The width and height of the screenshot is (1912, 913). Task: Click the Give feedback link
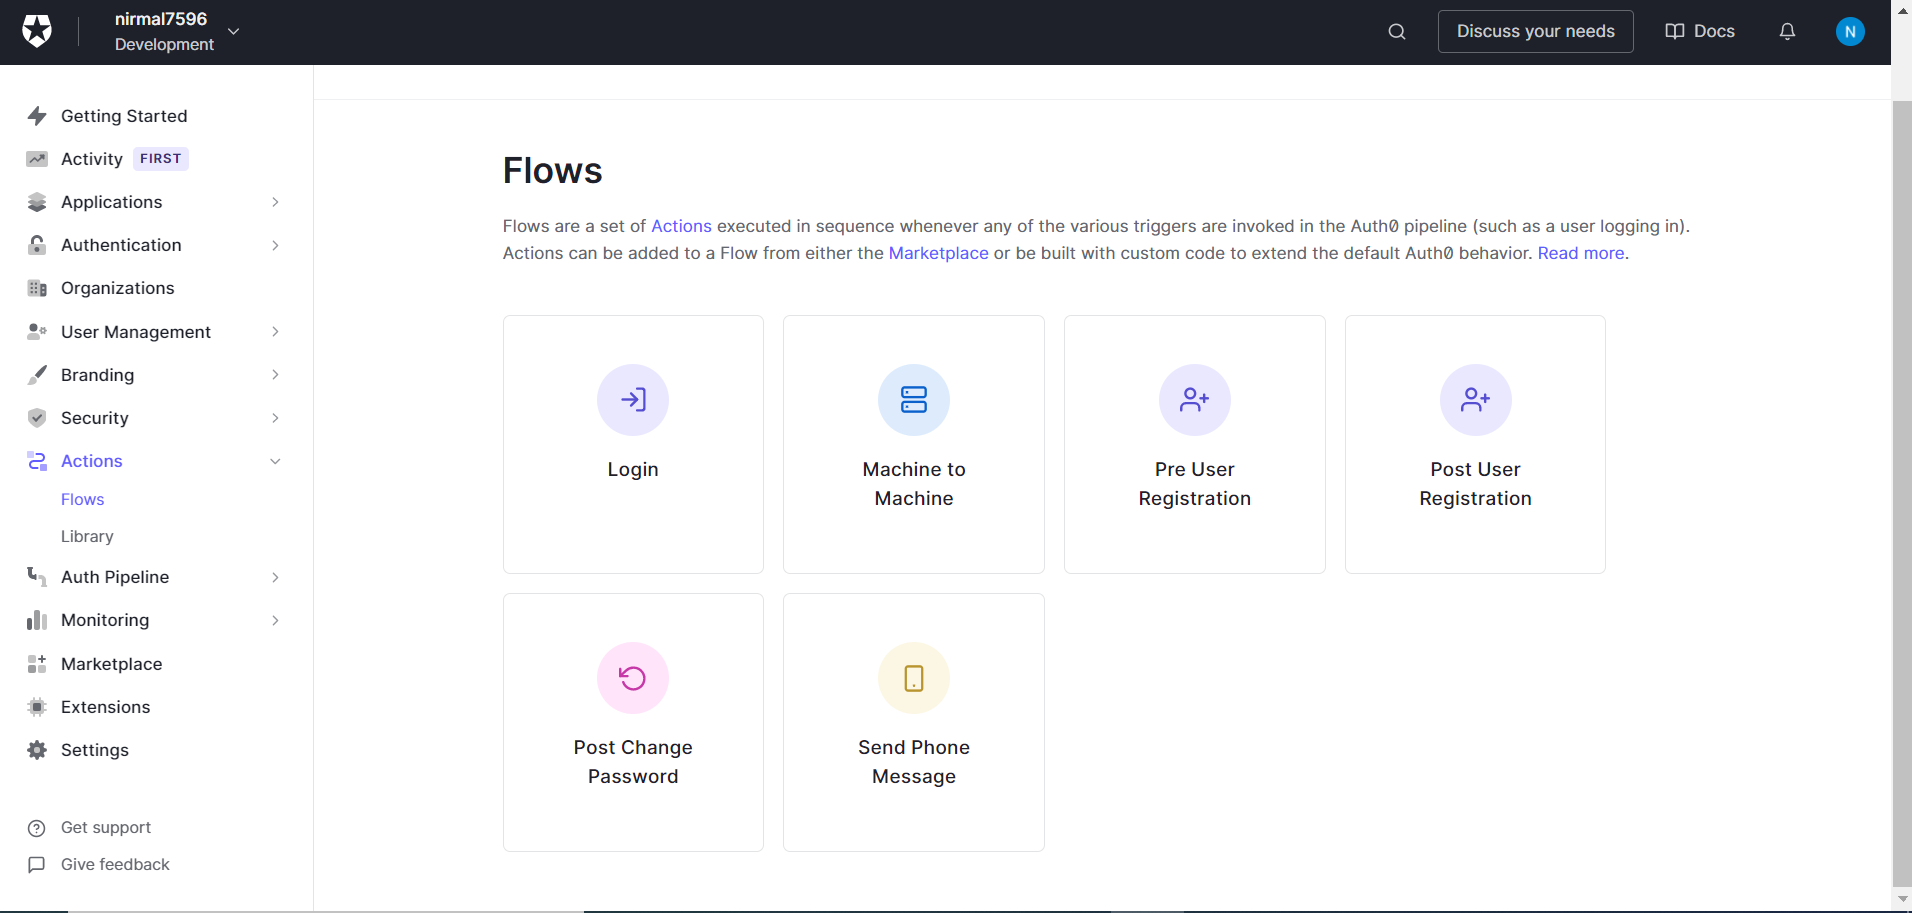(x=115, y=864)
